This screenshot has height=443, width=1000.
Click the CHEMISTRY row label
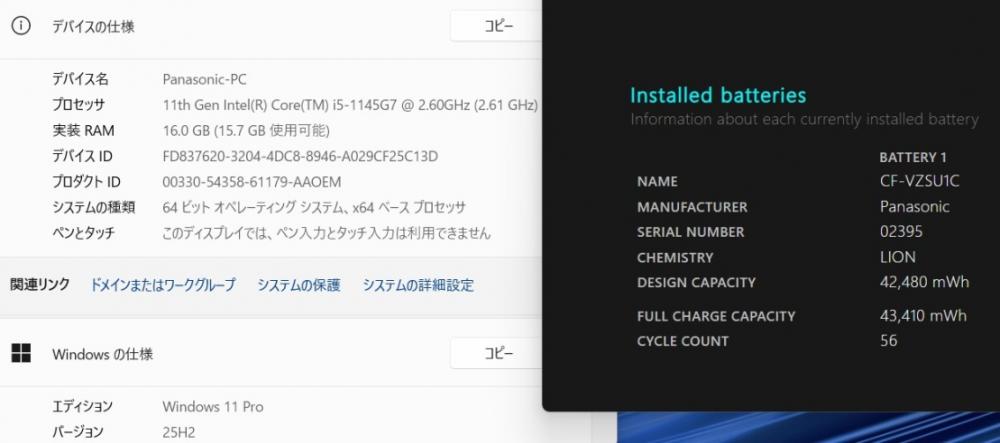[x=675, y=258]
